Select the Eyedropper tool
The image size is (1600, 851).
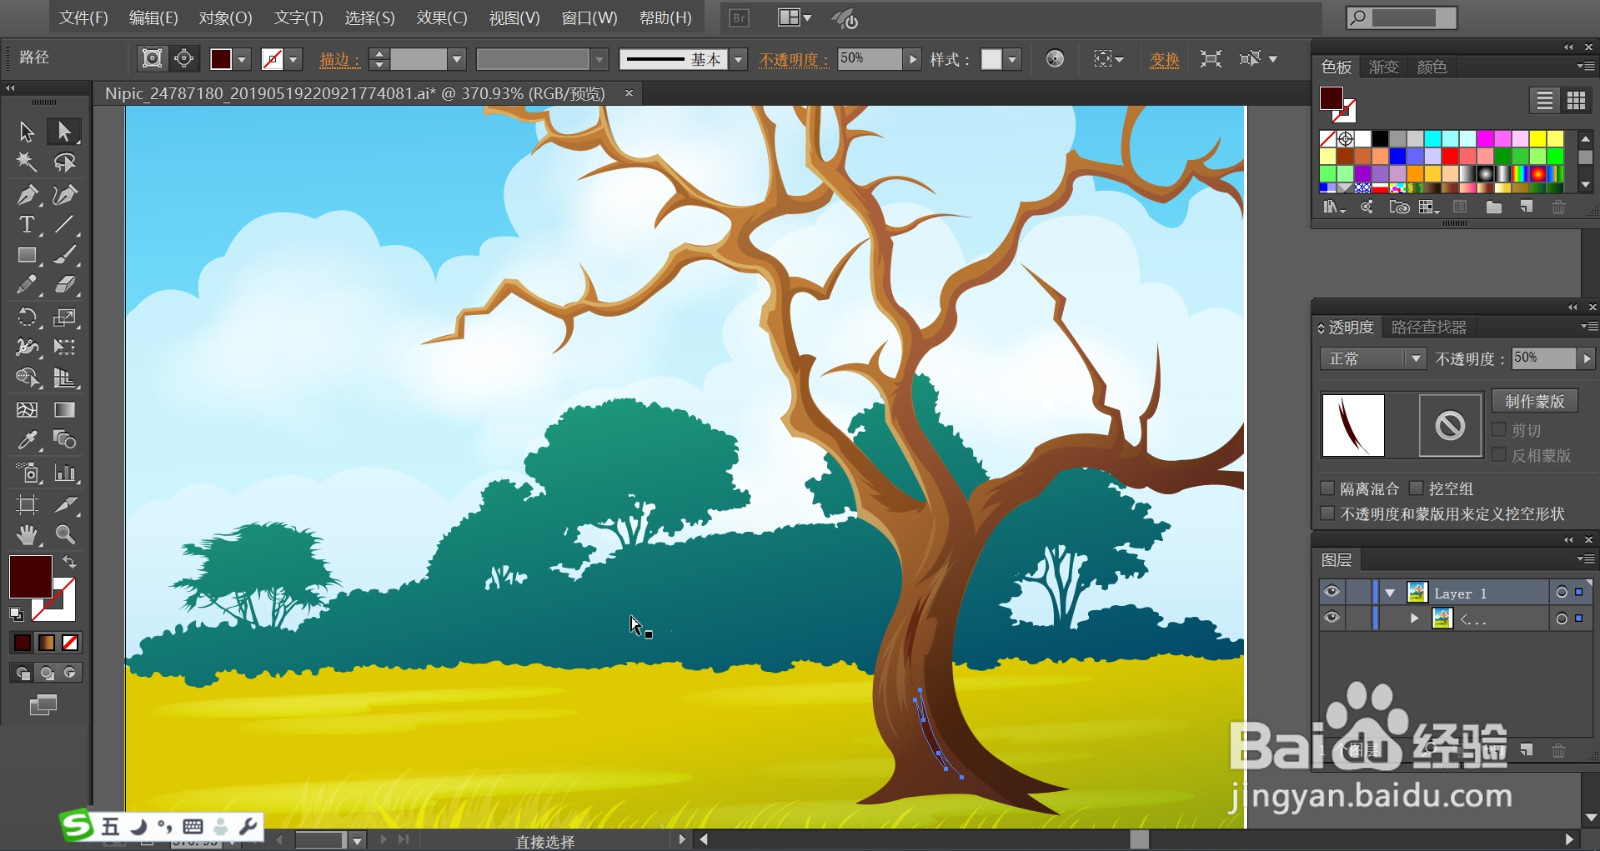pos(27,440)
